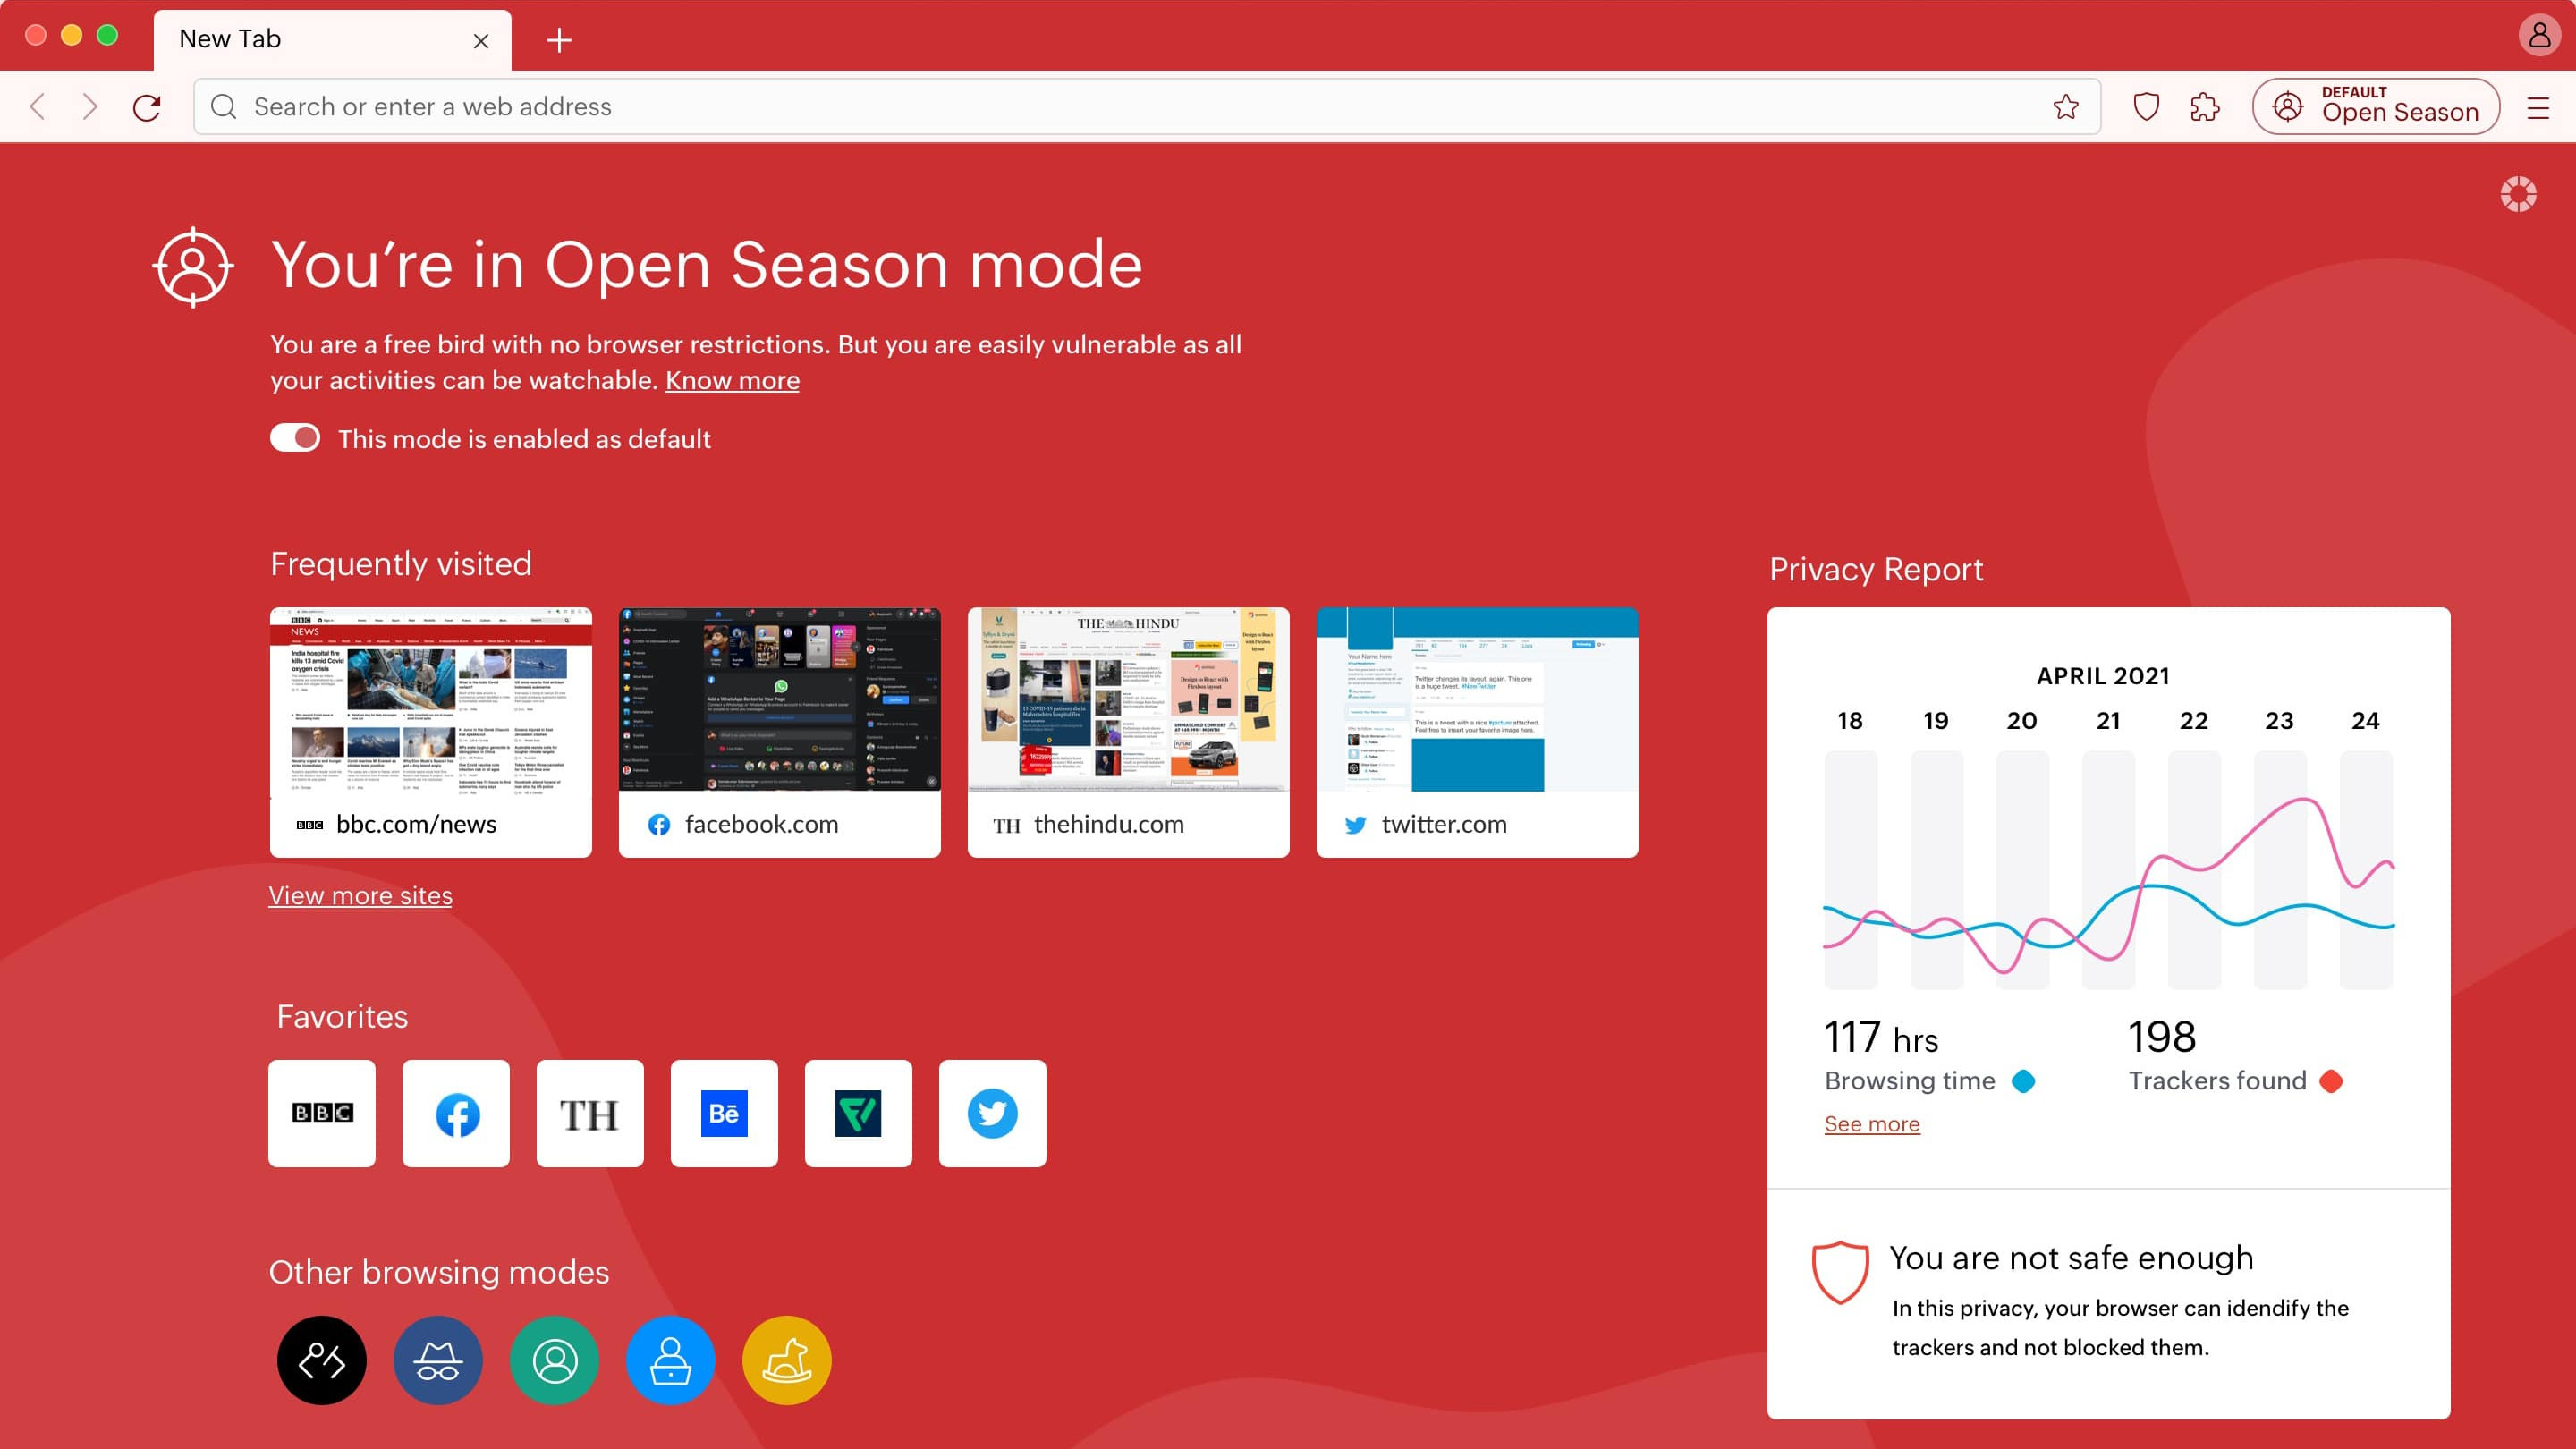Click 'View more sites' expander link
Screen dimensions: 2576x1449
point(361,895)
